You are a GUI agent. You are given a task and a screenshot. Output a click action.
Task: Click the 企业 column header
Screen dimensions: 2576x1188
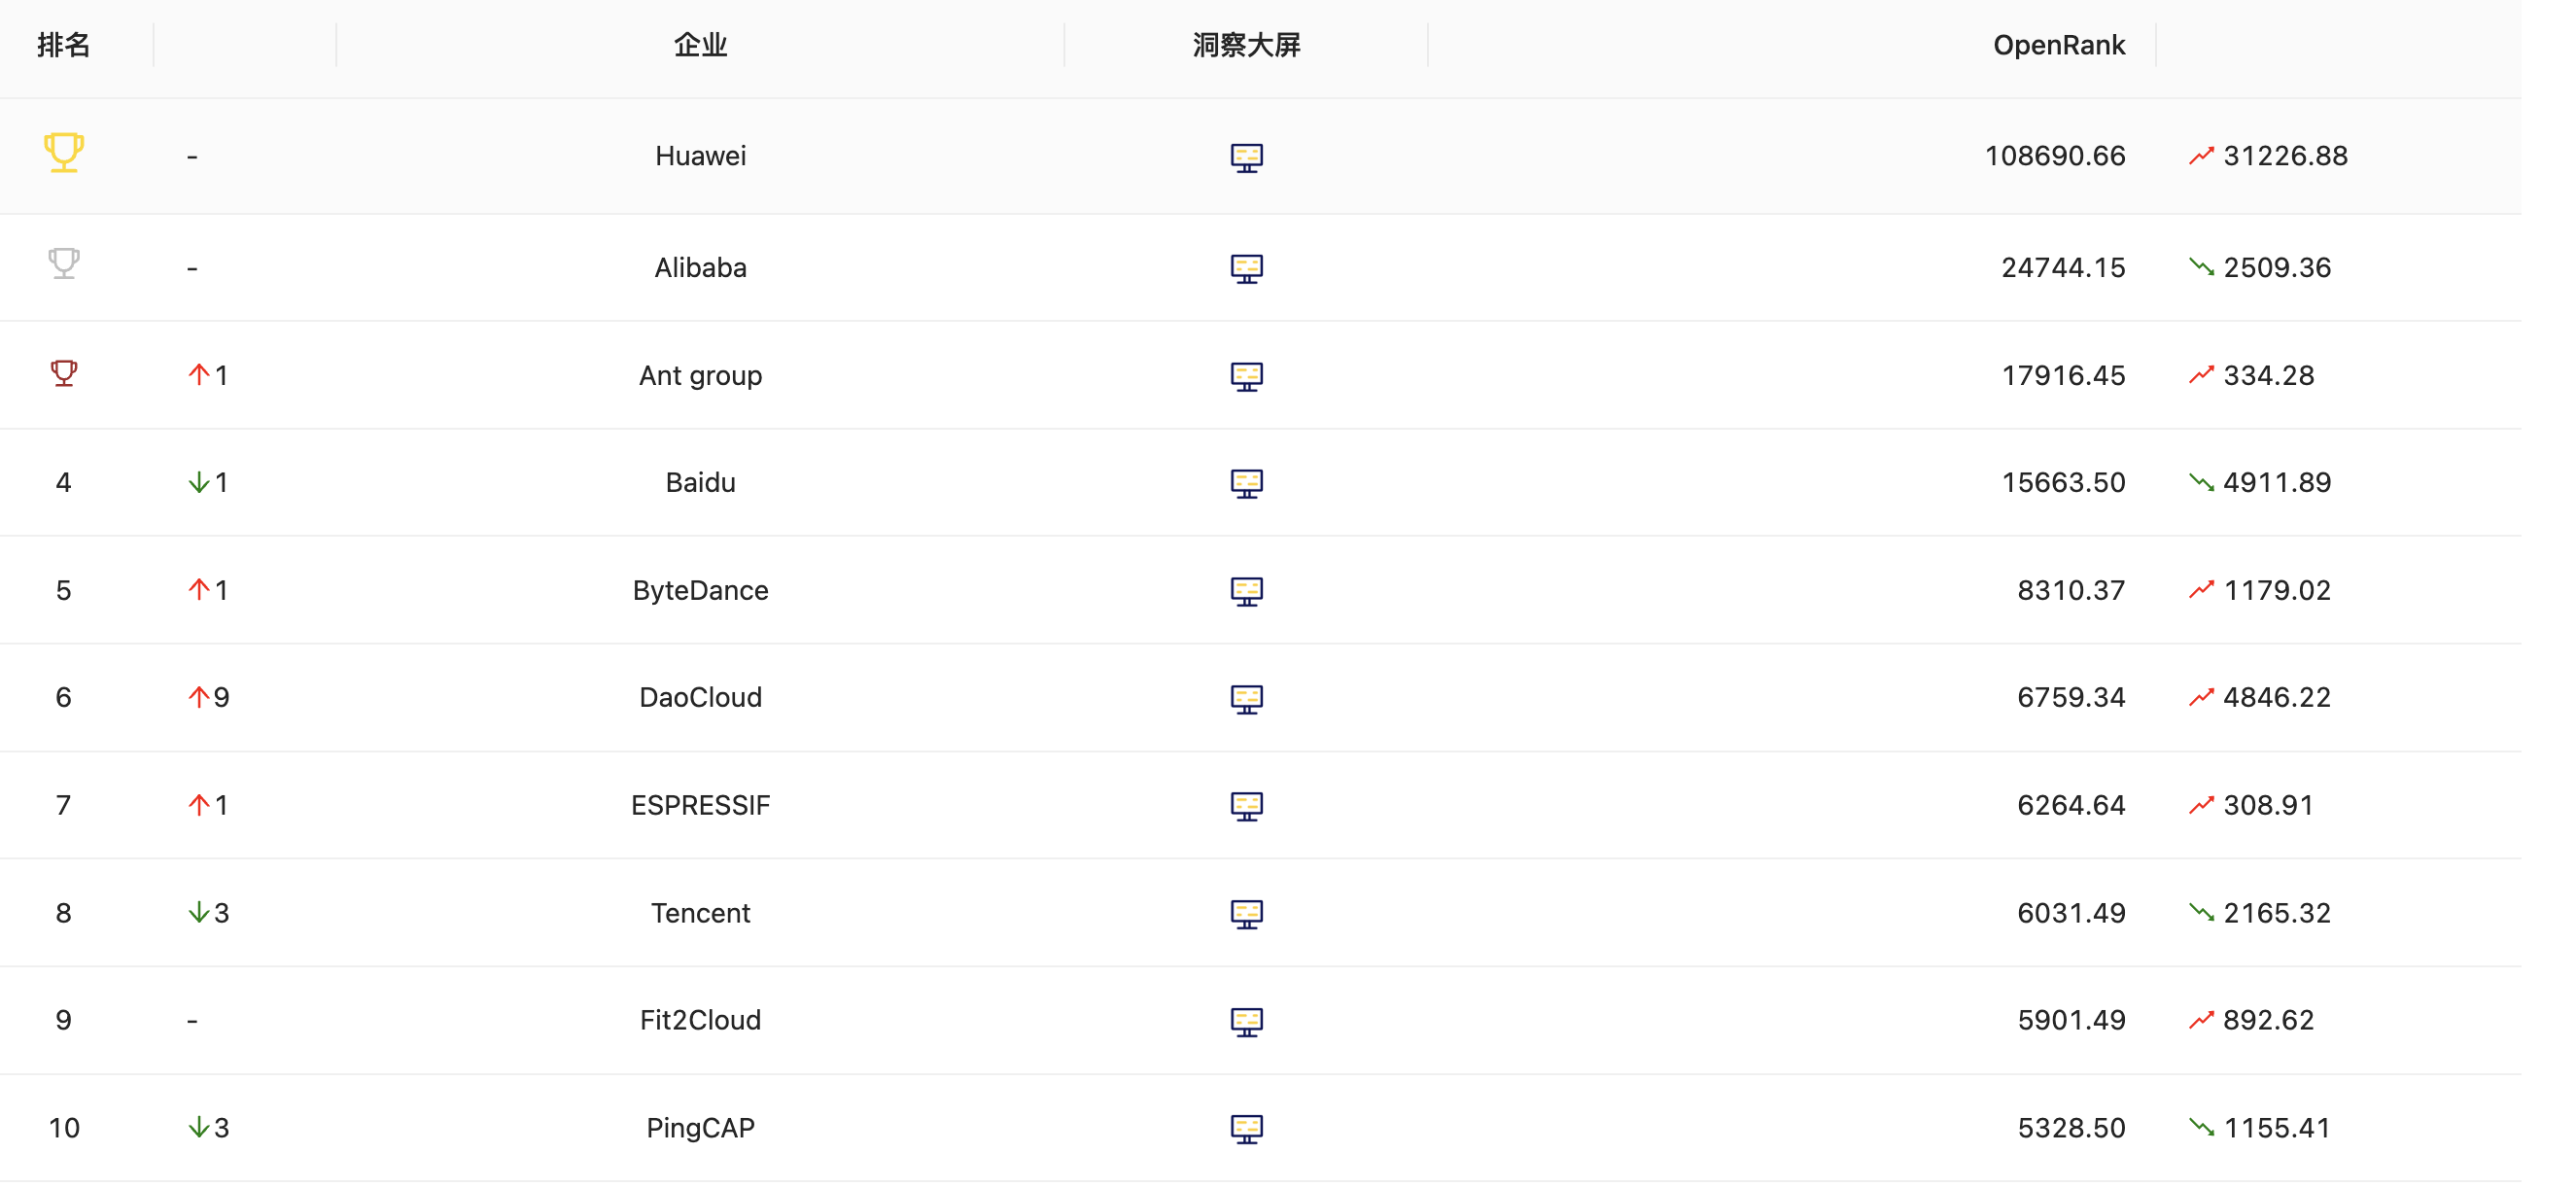click(x=700, y=45)
